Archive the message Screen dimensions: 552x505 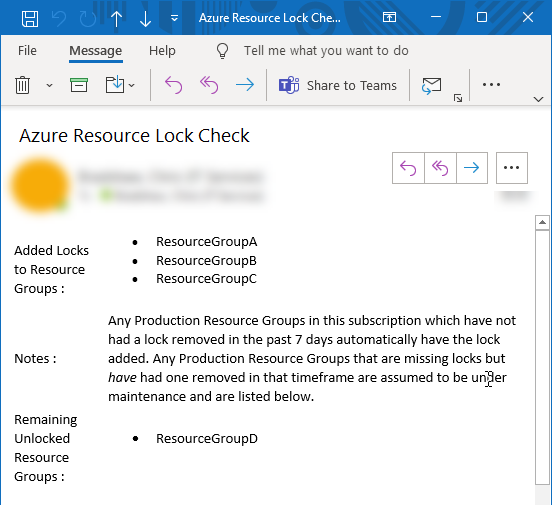tap(79, 85)
